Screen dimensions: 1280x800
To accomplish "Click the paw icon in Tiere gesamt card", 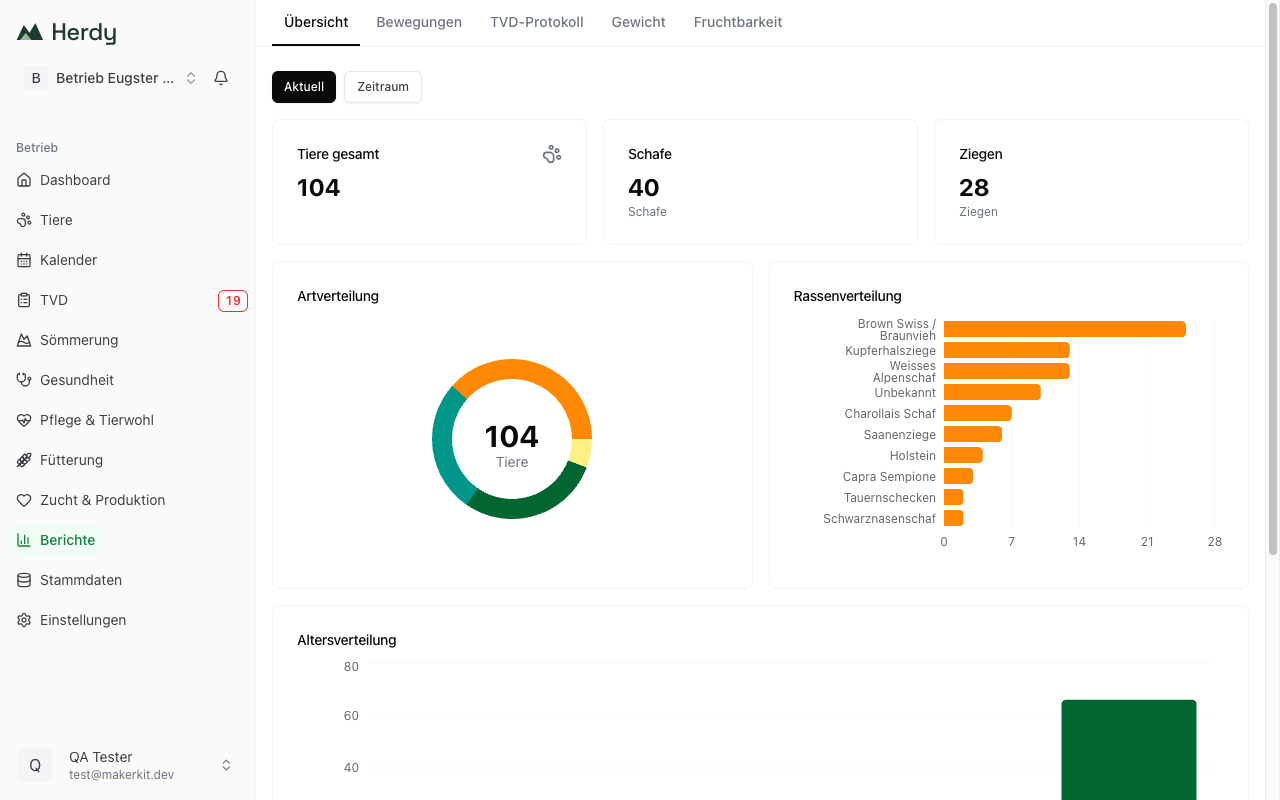I will click(552, 154).
